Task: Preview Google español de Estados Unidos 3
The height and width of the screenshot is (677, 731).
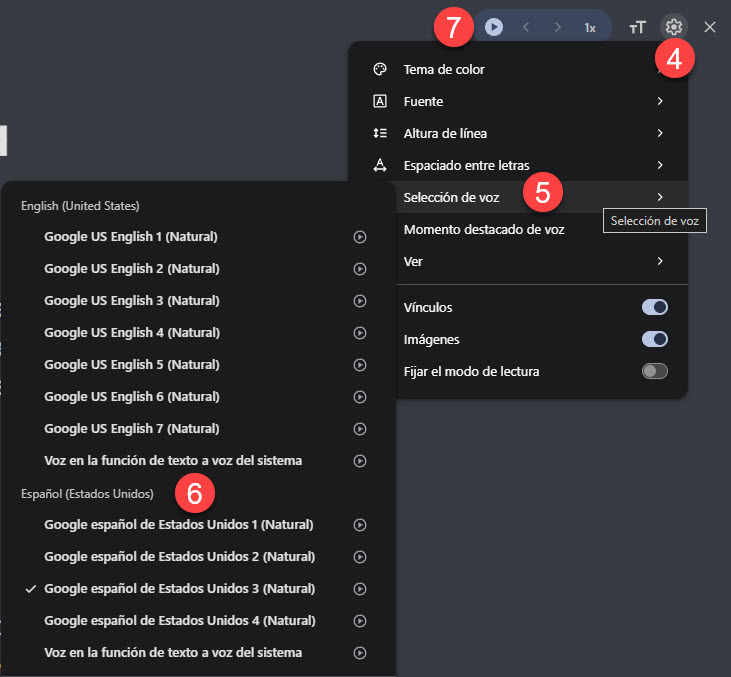Action: [359, 589]
